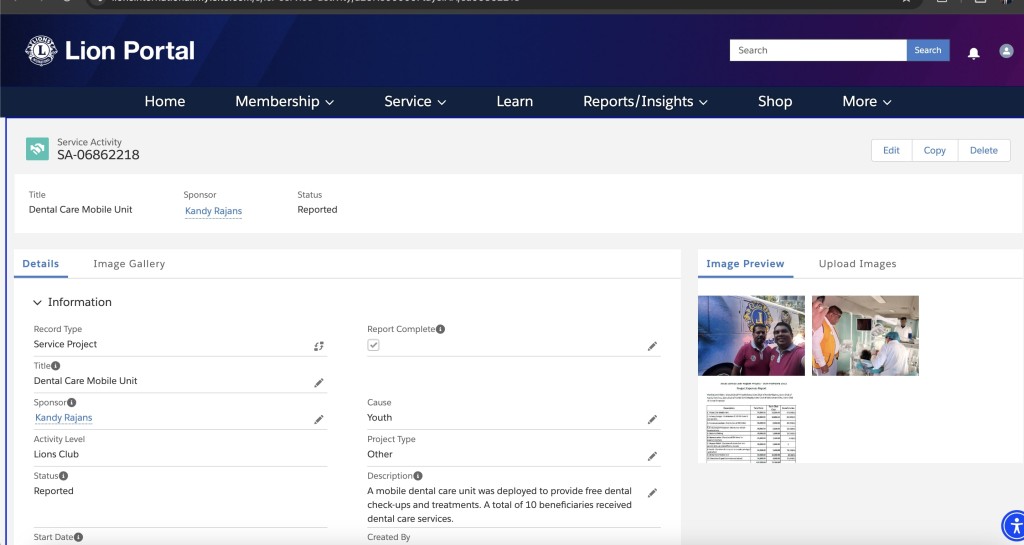Open the Shop menu item
Viewport: 1024px width, 545px height.
[x=775, y=101]
